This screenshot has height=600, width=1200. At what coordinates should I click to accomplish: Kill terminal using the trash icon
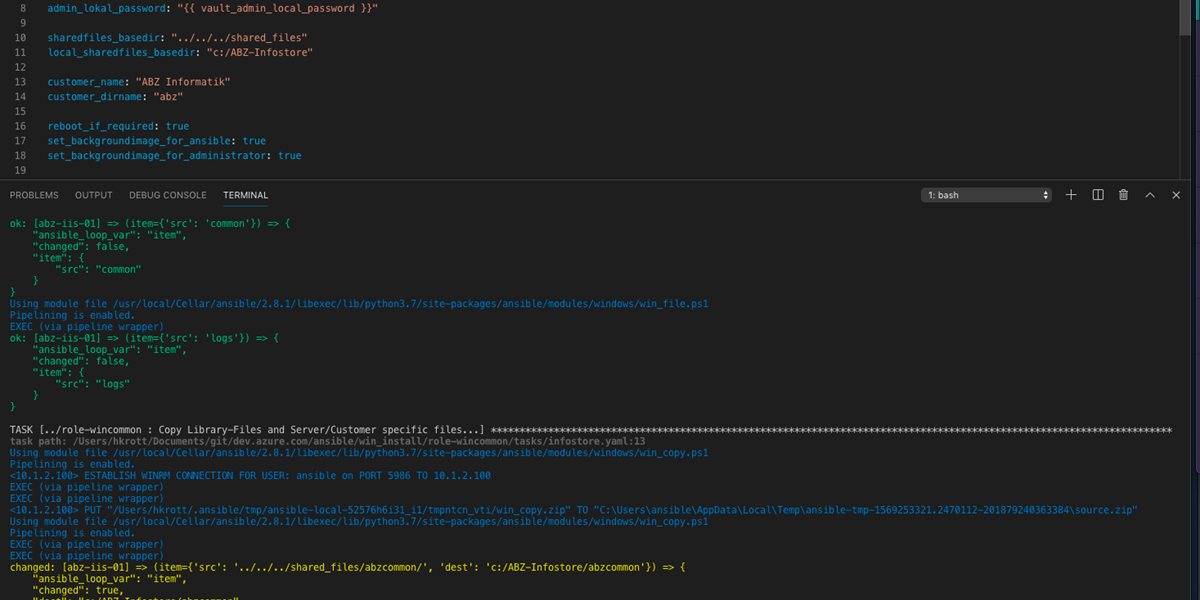1123,195
